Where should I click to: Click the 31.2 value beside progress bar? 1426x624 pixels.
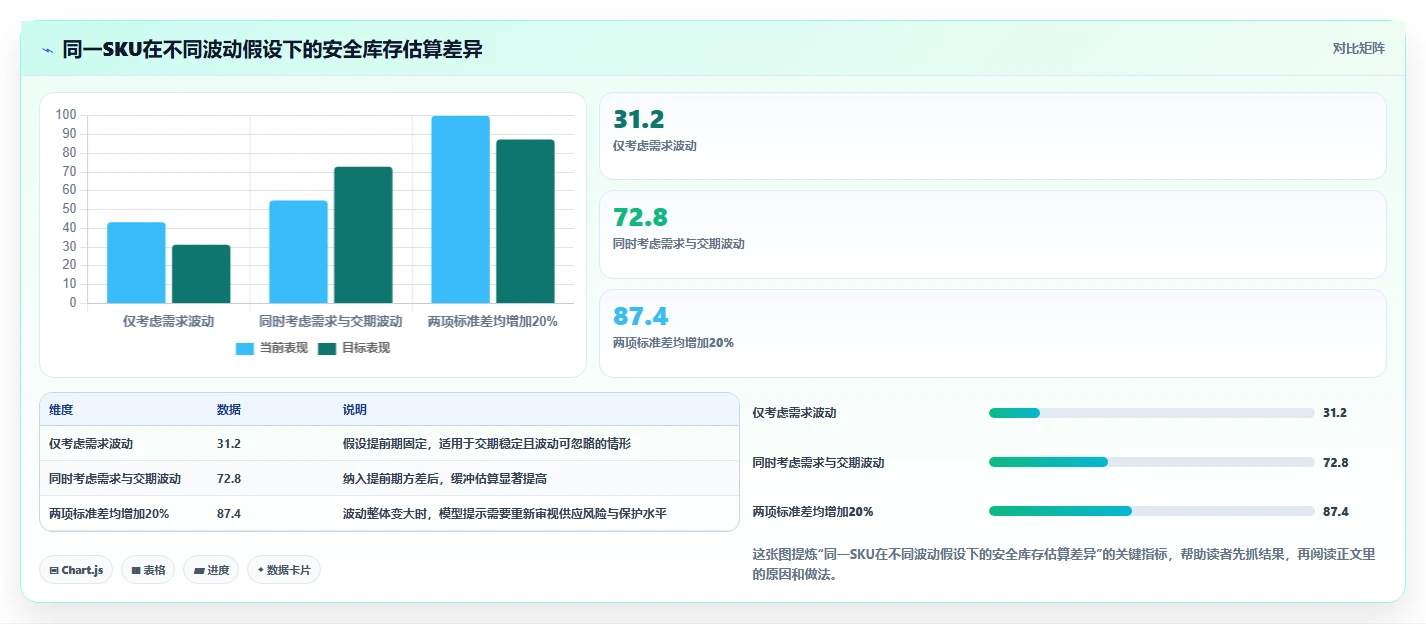(x=1335, y=413)
